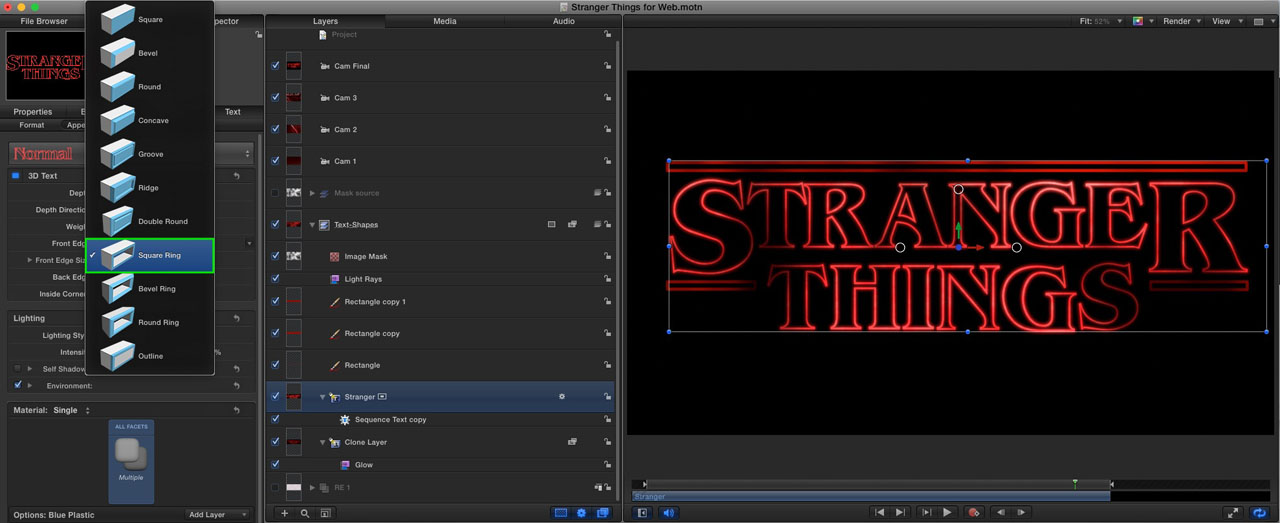Step to previous frame
The image size is (1280, 523).
point(1001,513)
